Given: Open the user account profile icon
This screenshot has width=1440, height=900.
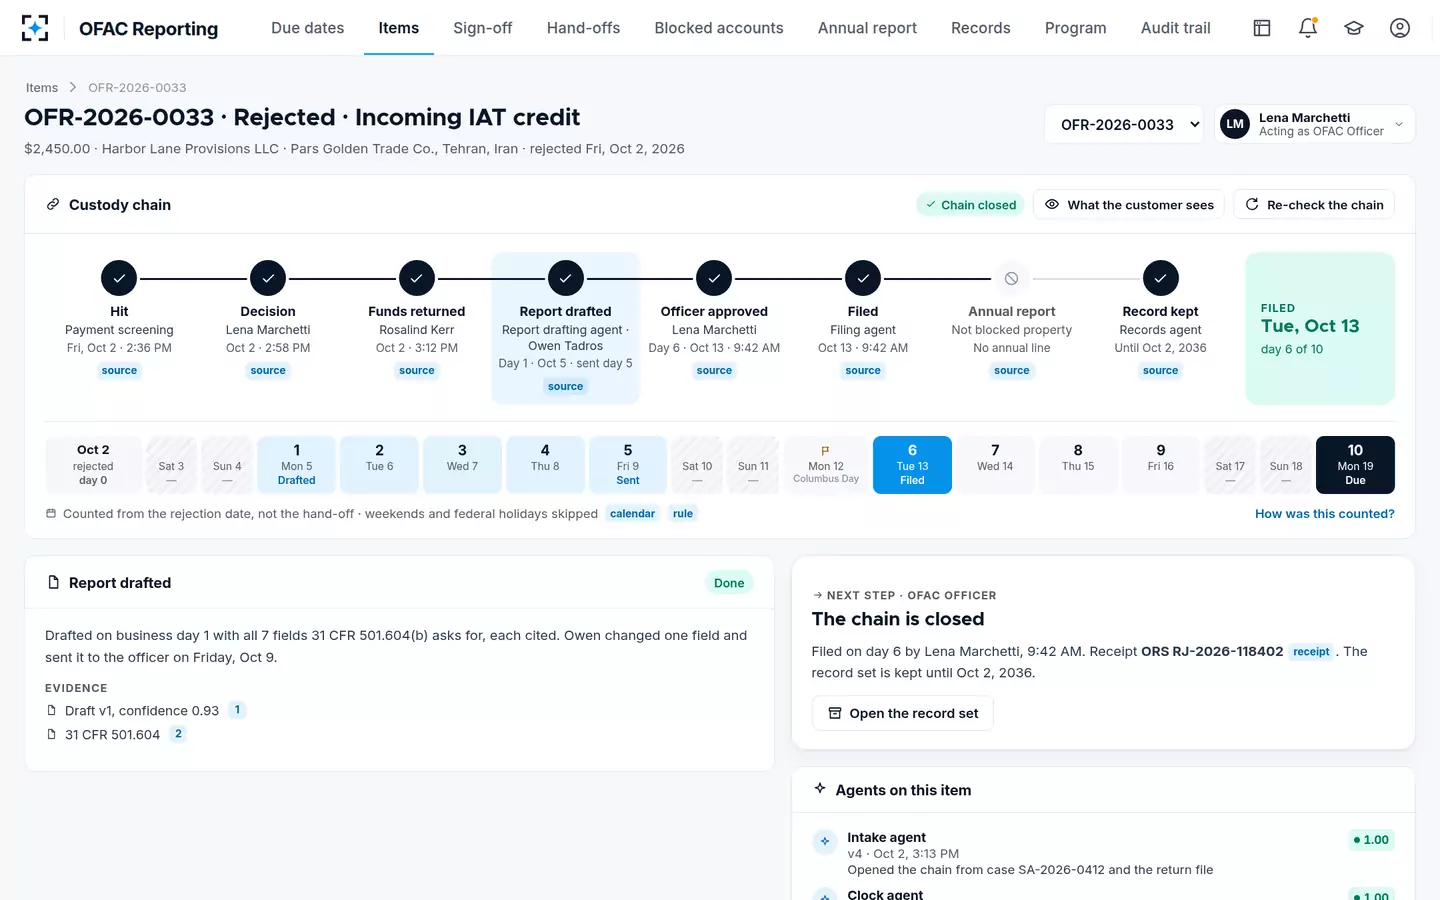Looking at the screenshot, I should (1400, 28).
